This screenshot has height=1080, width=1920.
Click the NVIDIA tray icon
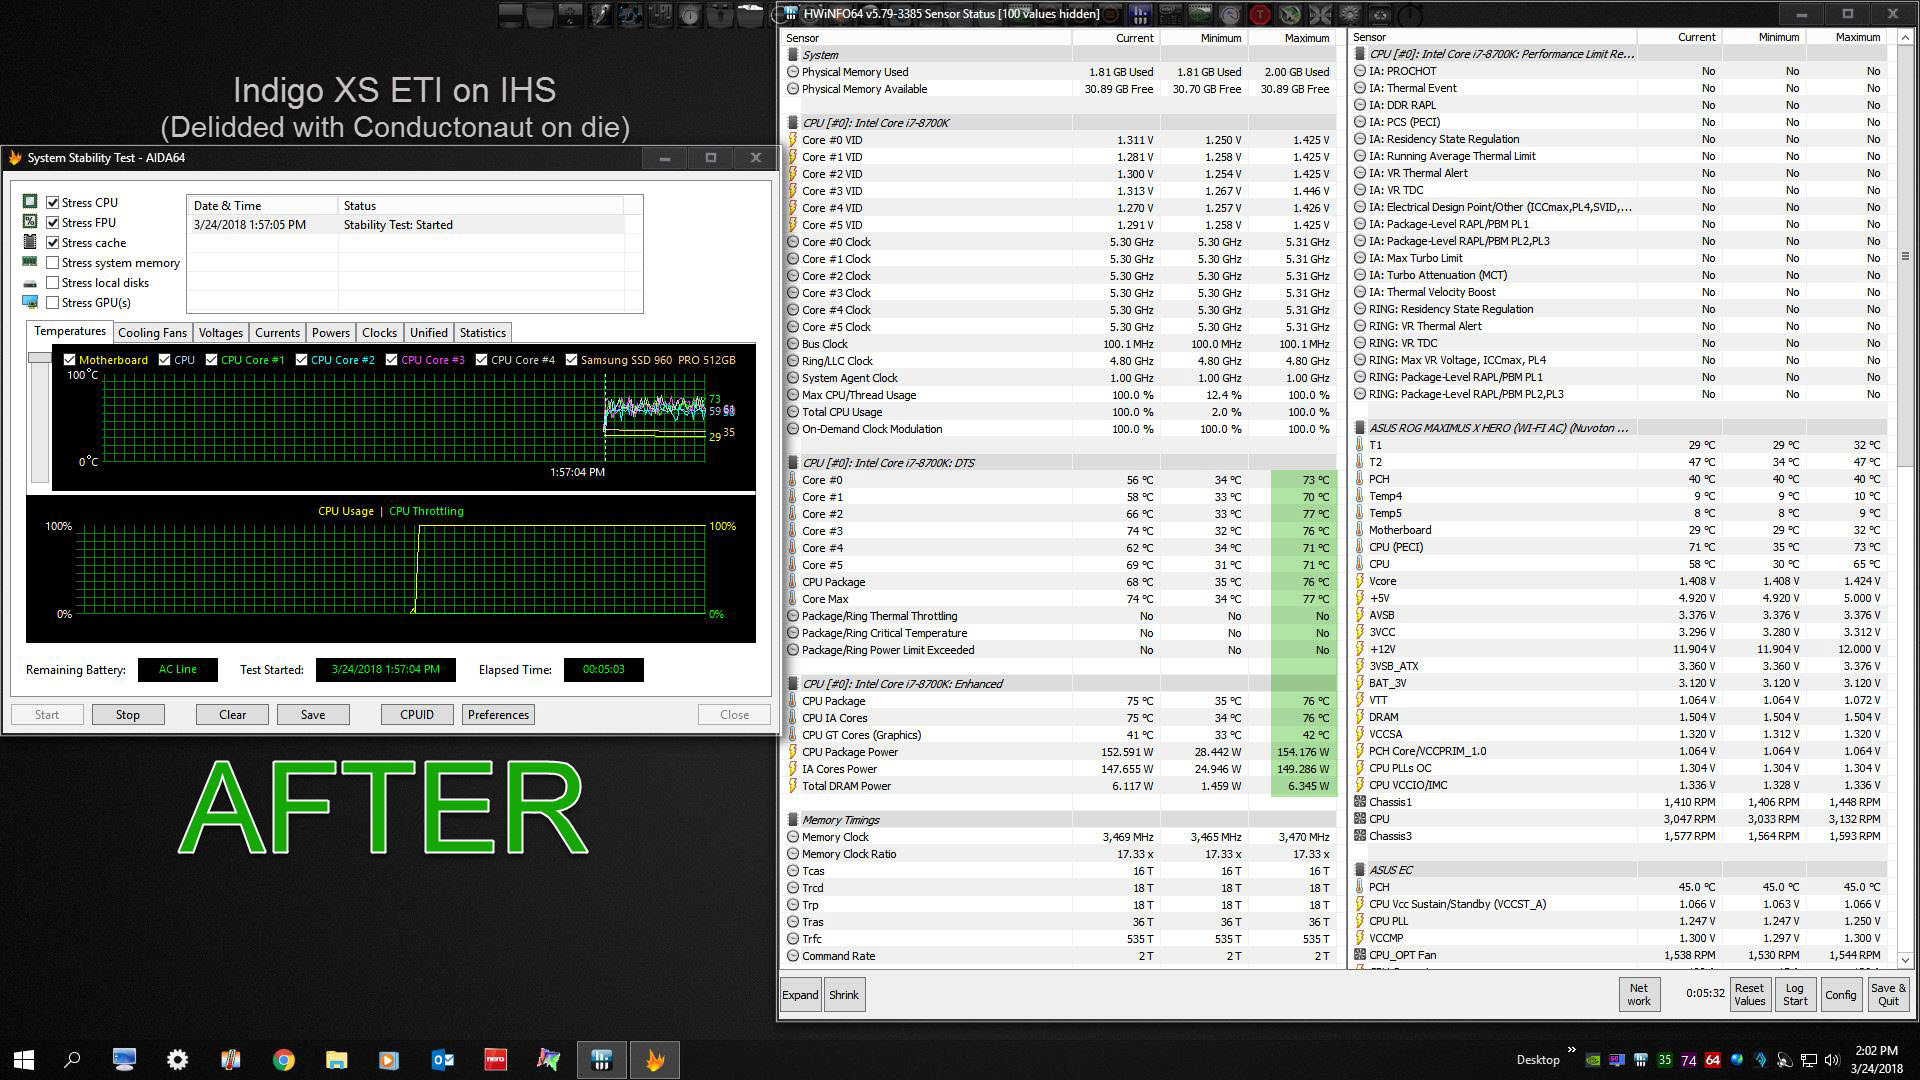click(x=1593, y=1060)
